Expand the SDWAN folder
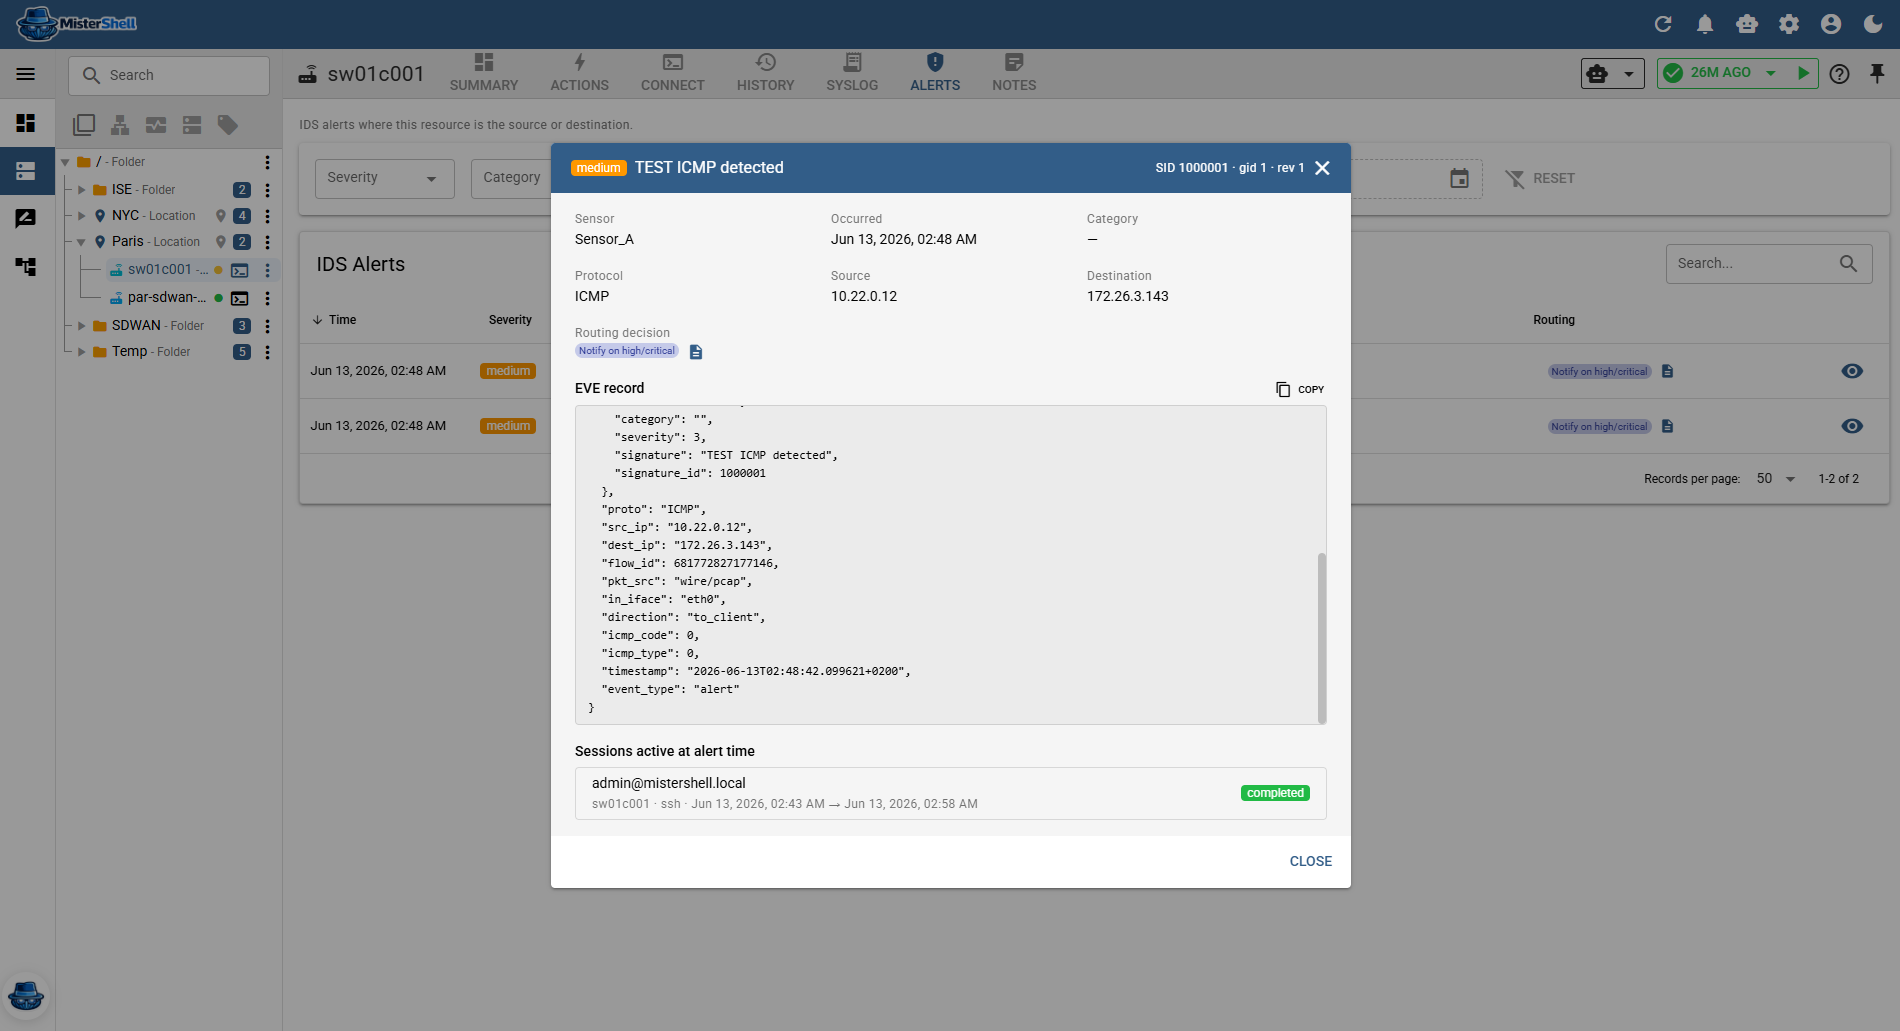 [x=82, y=326]
